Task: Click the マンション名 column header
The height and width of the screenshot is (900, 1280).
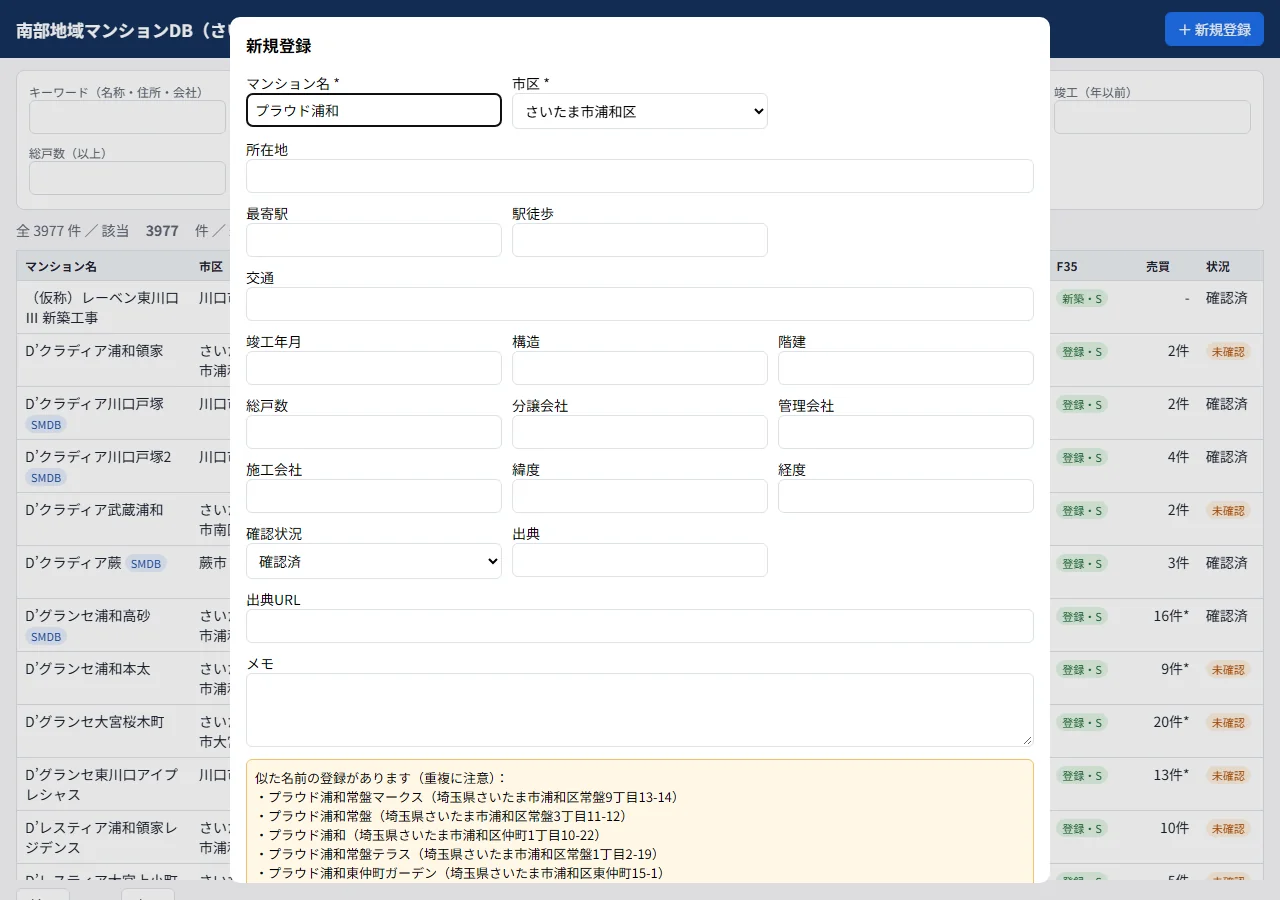Action: coord(61,267)
